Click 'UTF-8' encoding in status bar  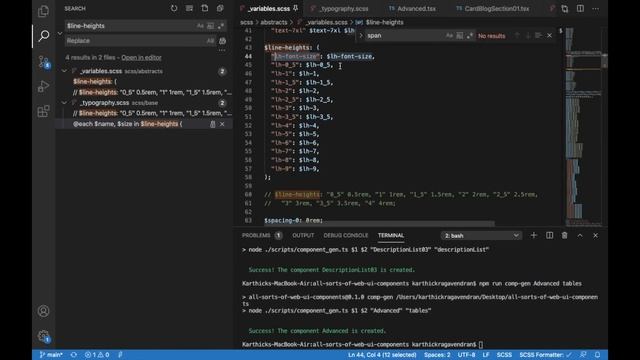click(466, 355)
